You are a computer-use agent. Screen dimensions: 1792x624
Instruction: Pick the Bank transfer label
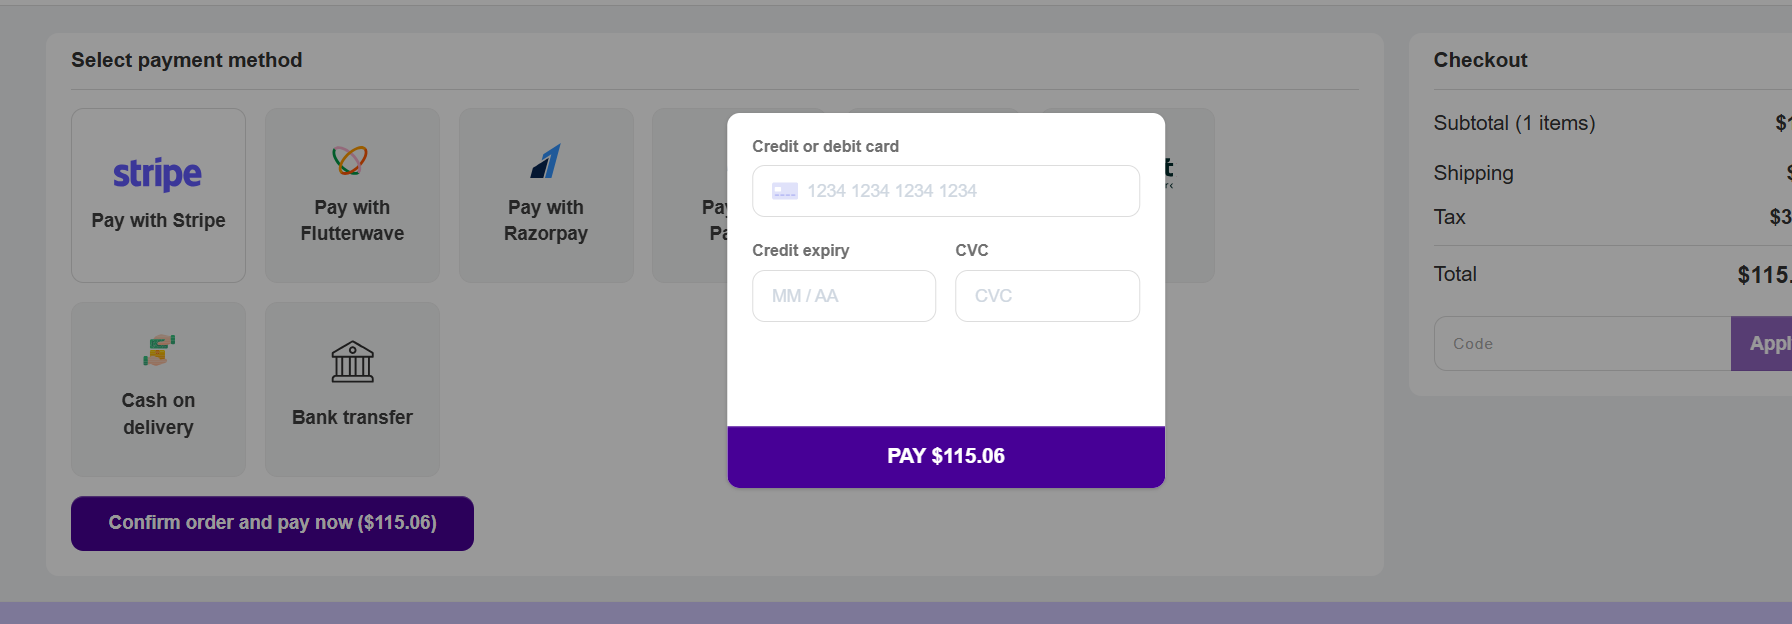point(352,417)
